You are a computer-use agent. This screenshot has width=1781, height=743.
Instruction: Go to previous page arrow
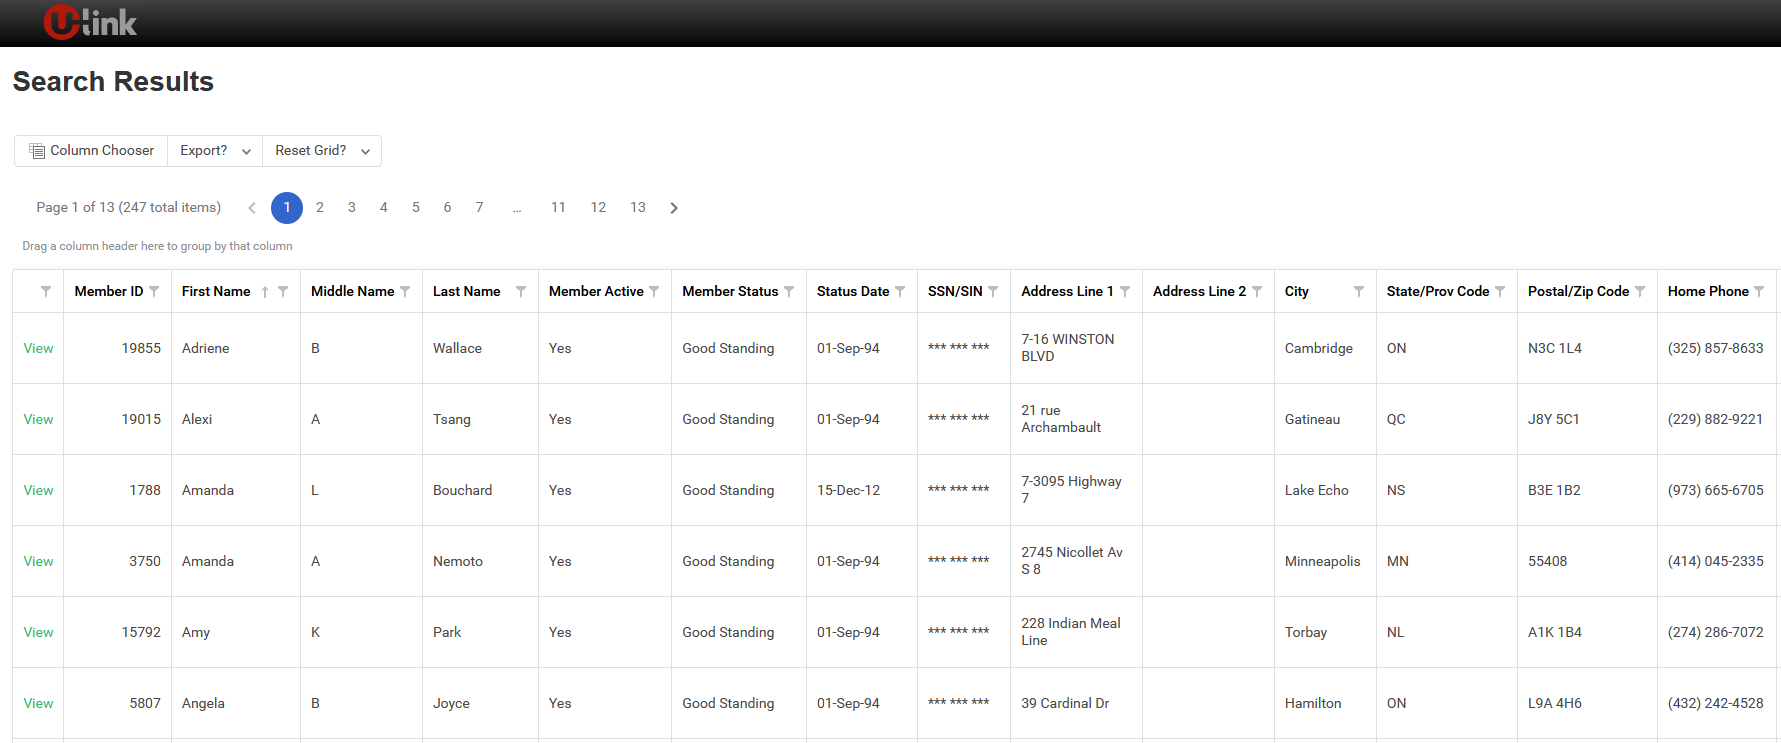252,208
